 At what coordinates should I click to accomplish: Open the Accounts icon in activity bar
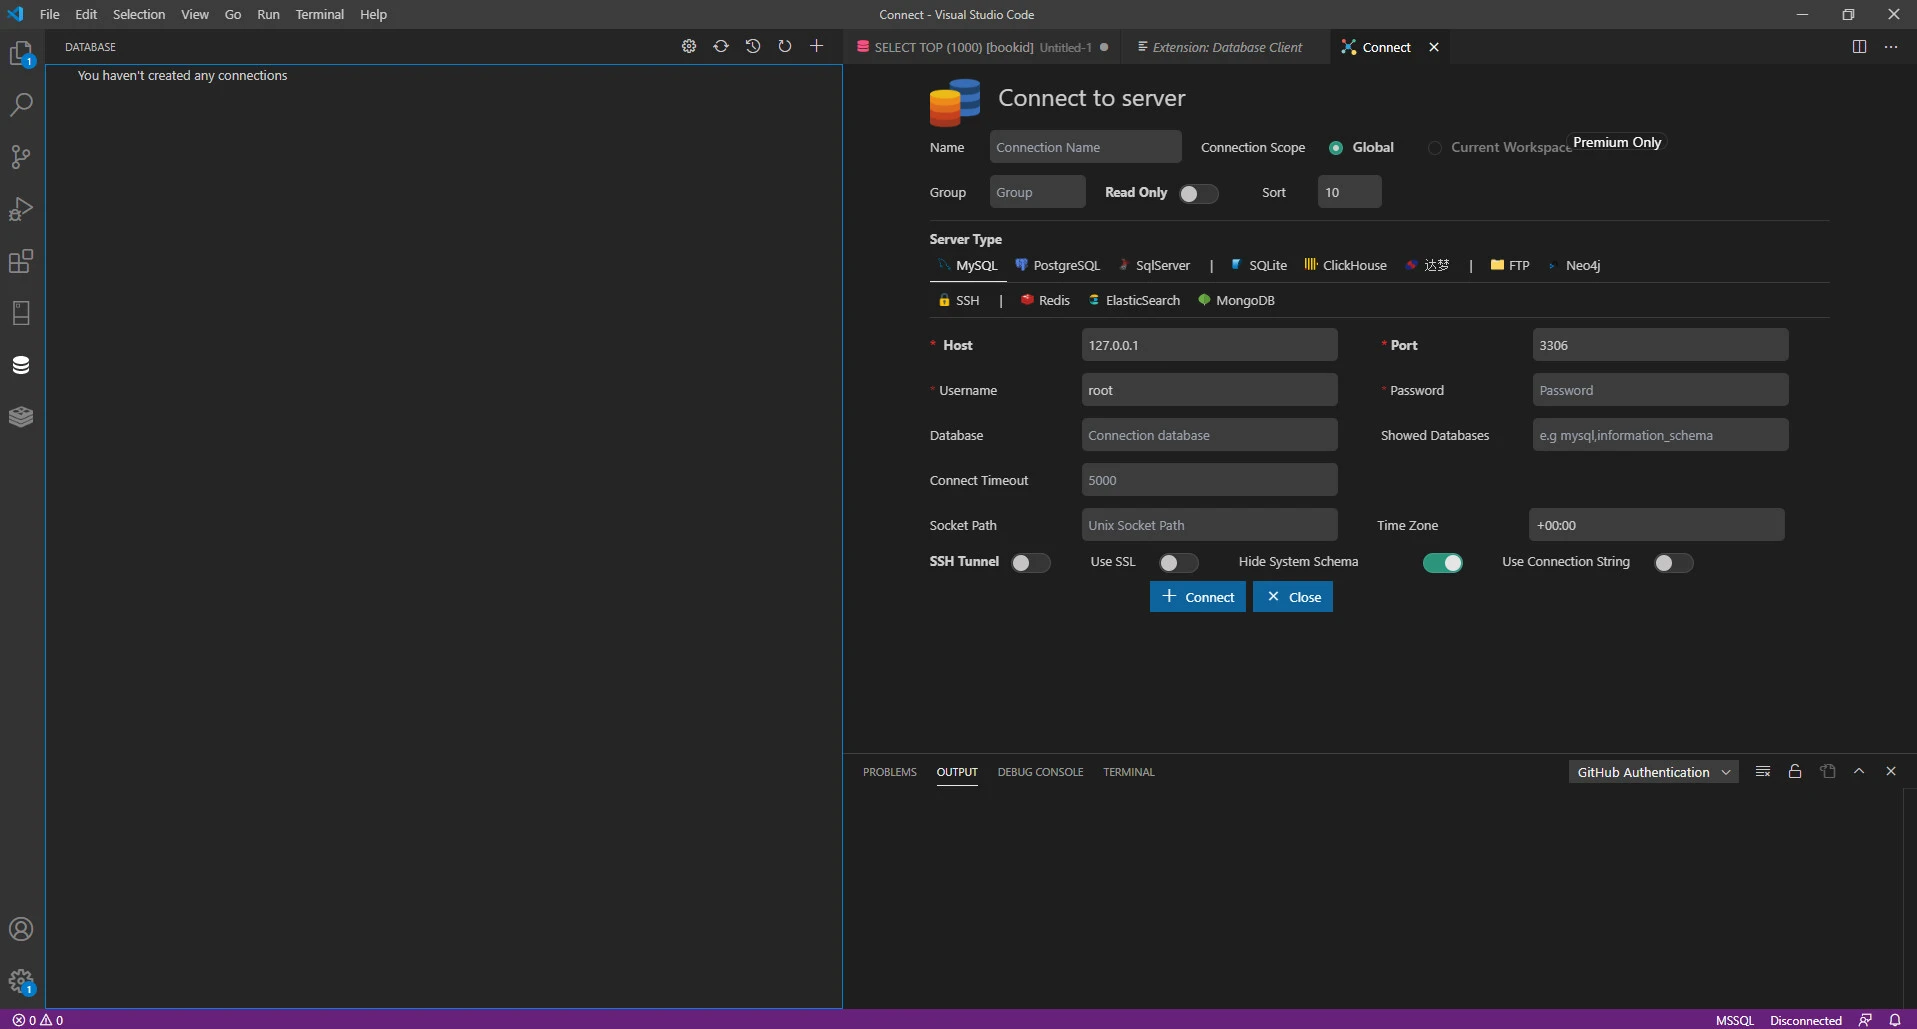[21, 929]
